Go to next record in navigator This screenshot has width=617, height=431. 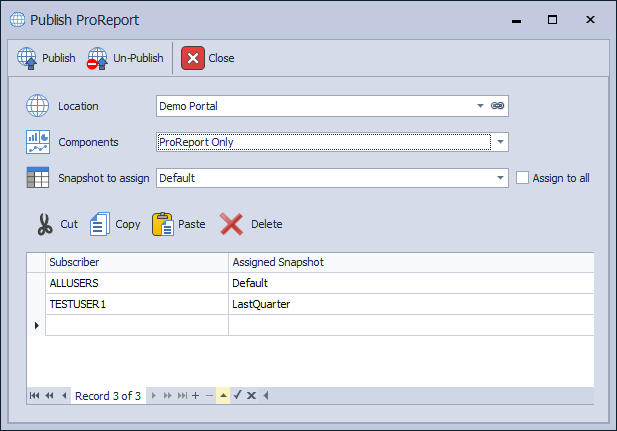pos(154,396)
